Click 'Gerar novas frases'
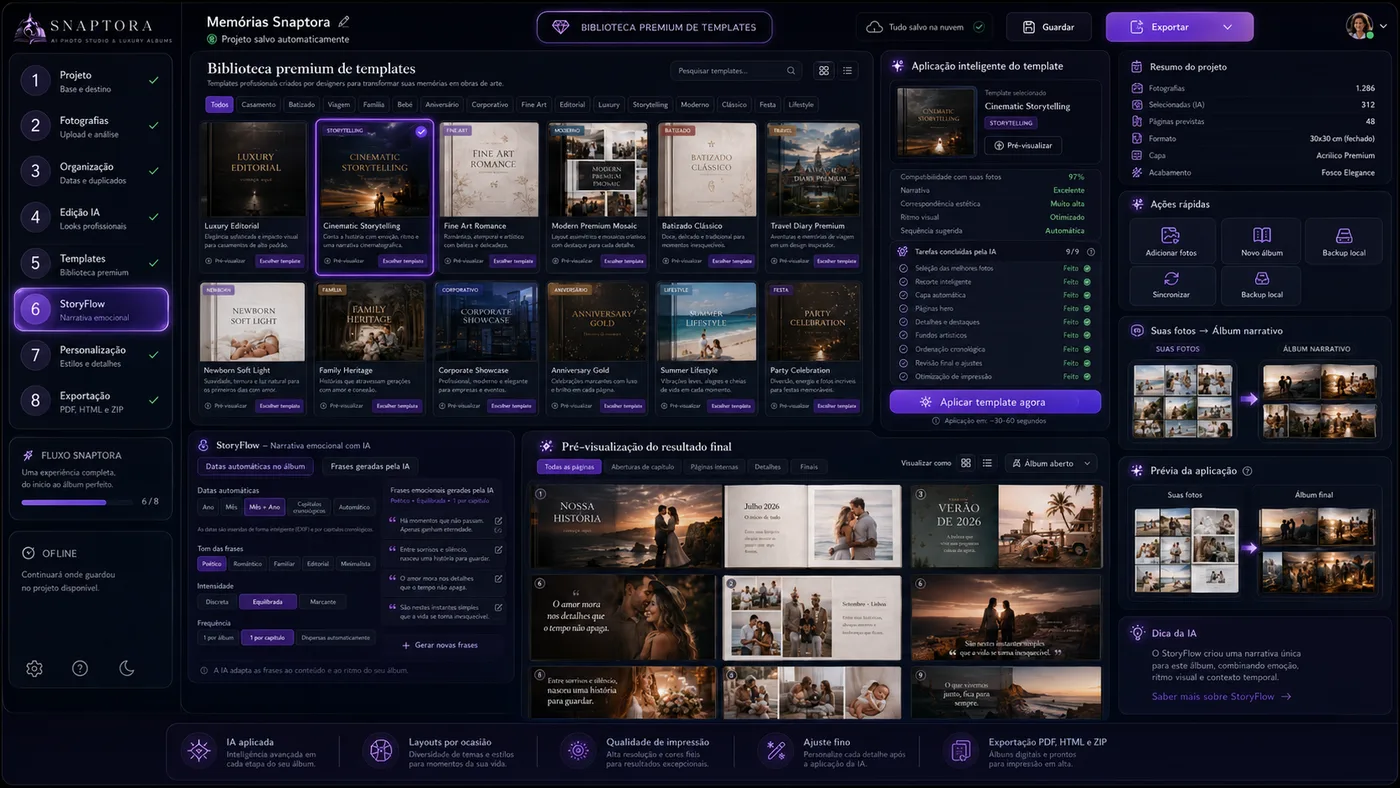 click(x=439, y=645)
